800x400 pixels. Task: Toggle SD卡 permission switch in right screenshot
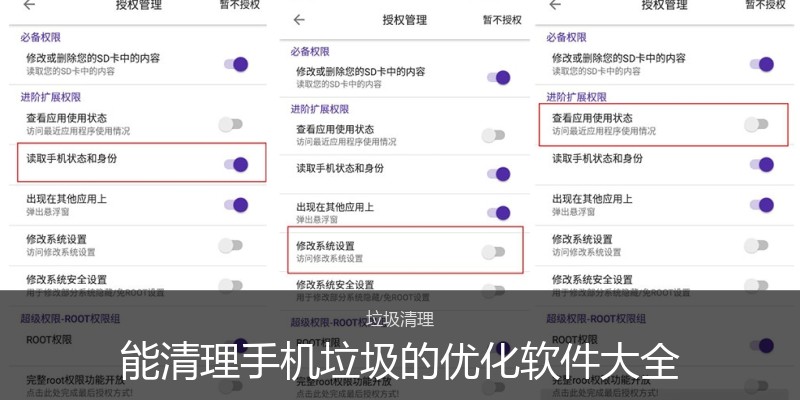pyautogui.click(x=762, y=64)
